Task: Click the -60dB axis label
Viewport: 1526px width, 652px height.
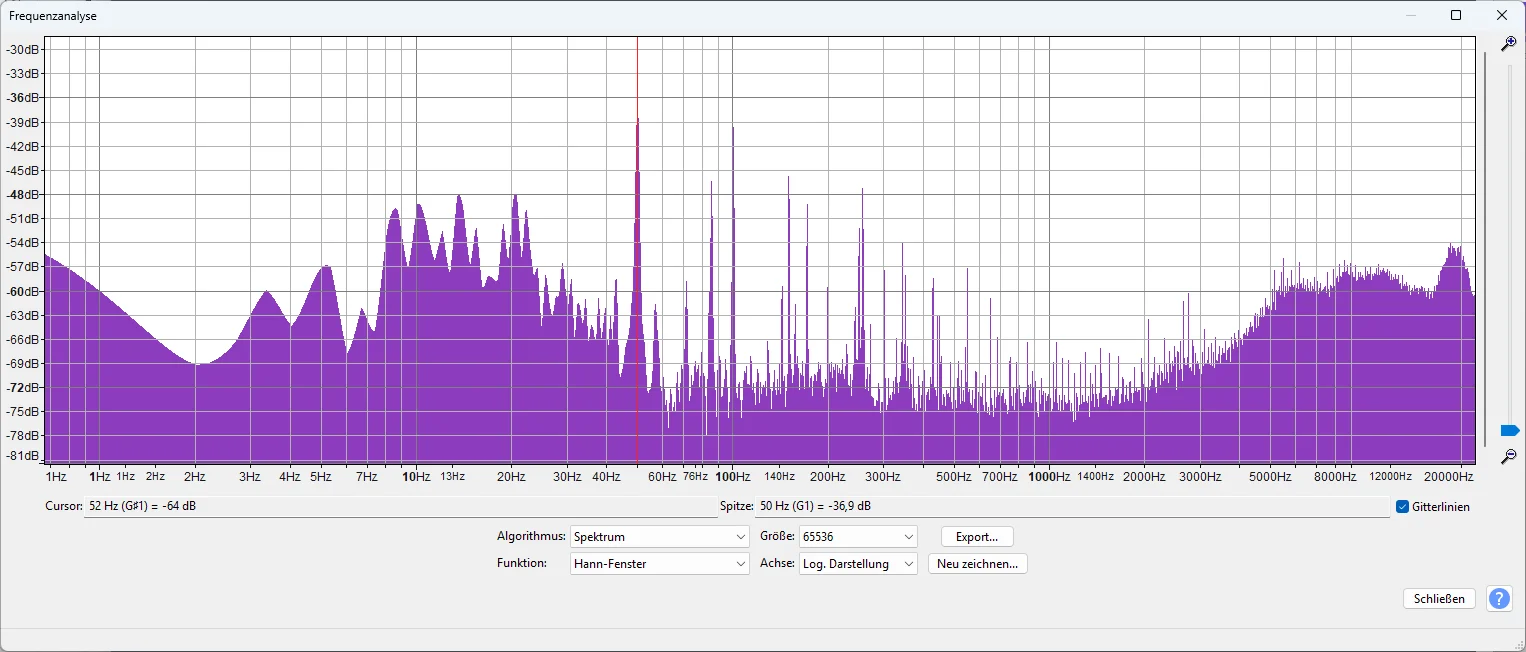Action: 22,291
